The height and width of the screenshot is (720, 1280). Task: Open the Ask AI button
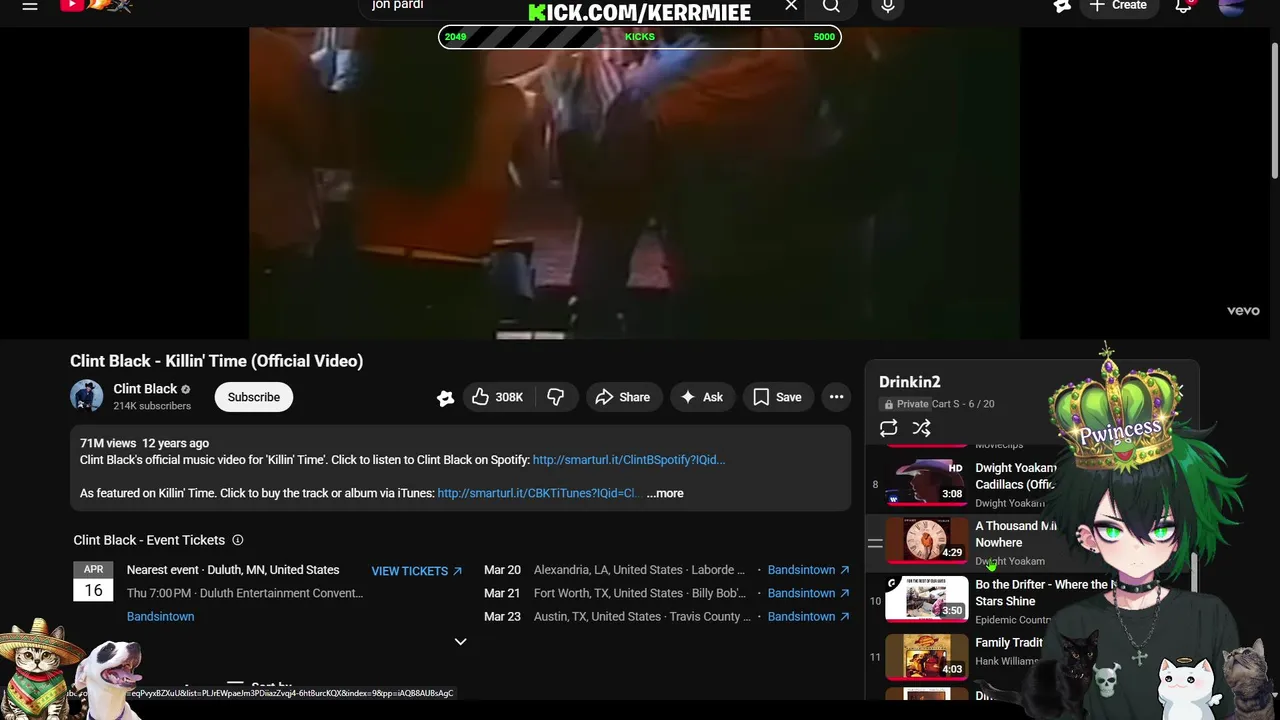pyautogui.click(x=702, y=397)
